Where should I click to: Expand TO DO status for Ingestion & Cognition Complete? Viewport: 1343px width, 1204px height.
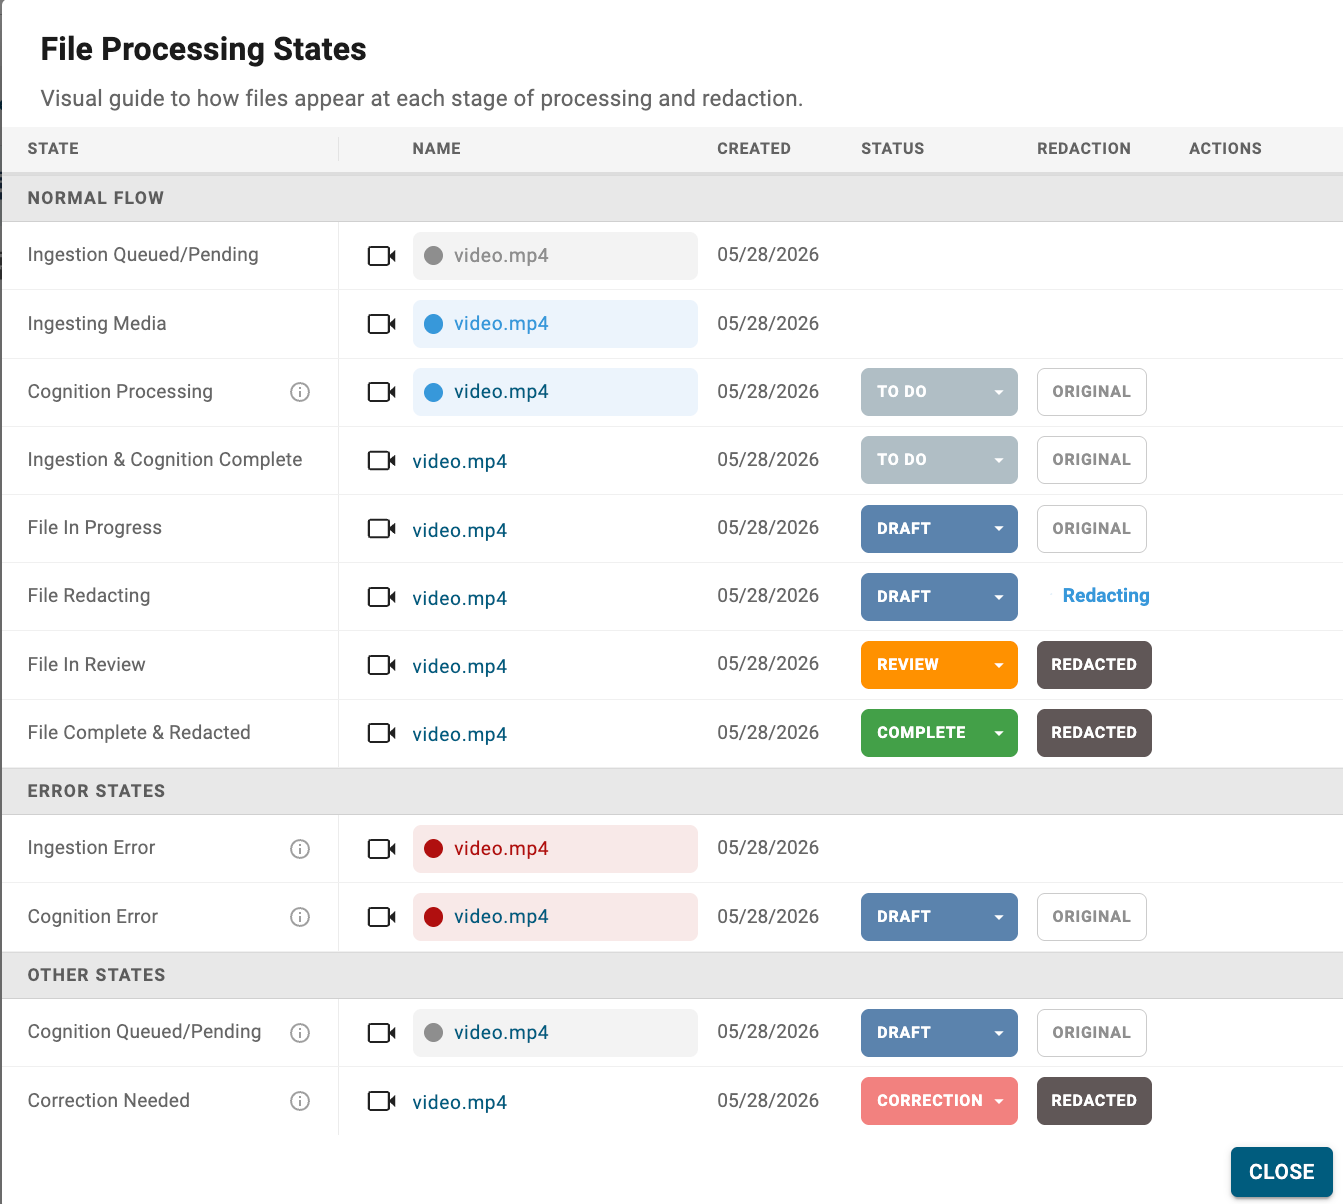(x=939, y=460)
